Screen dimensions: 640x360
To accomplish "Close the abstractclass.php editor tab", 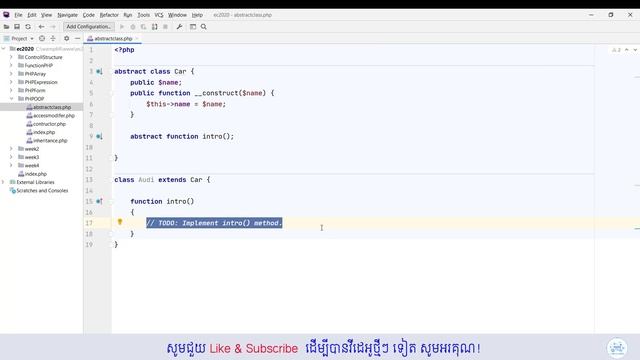I will pyautogui.click(x=137, y=38).
